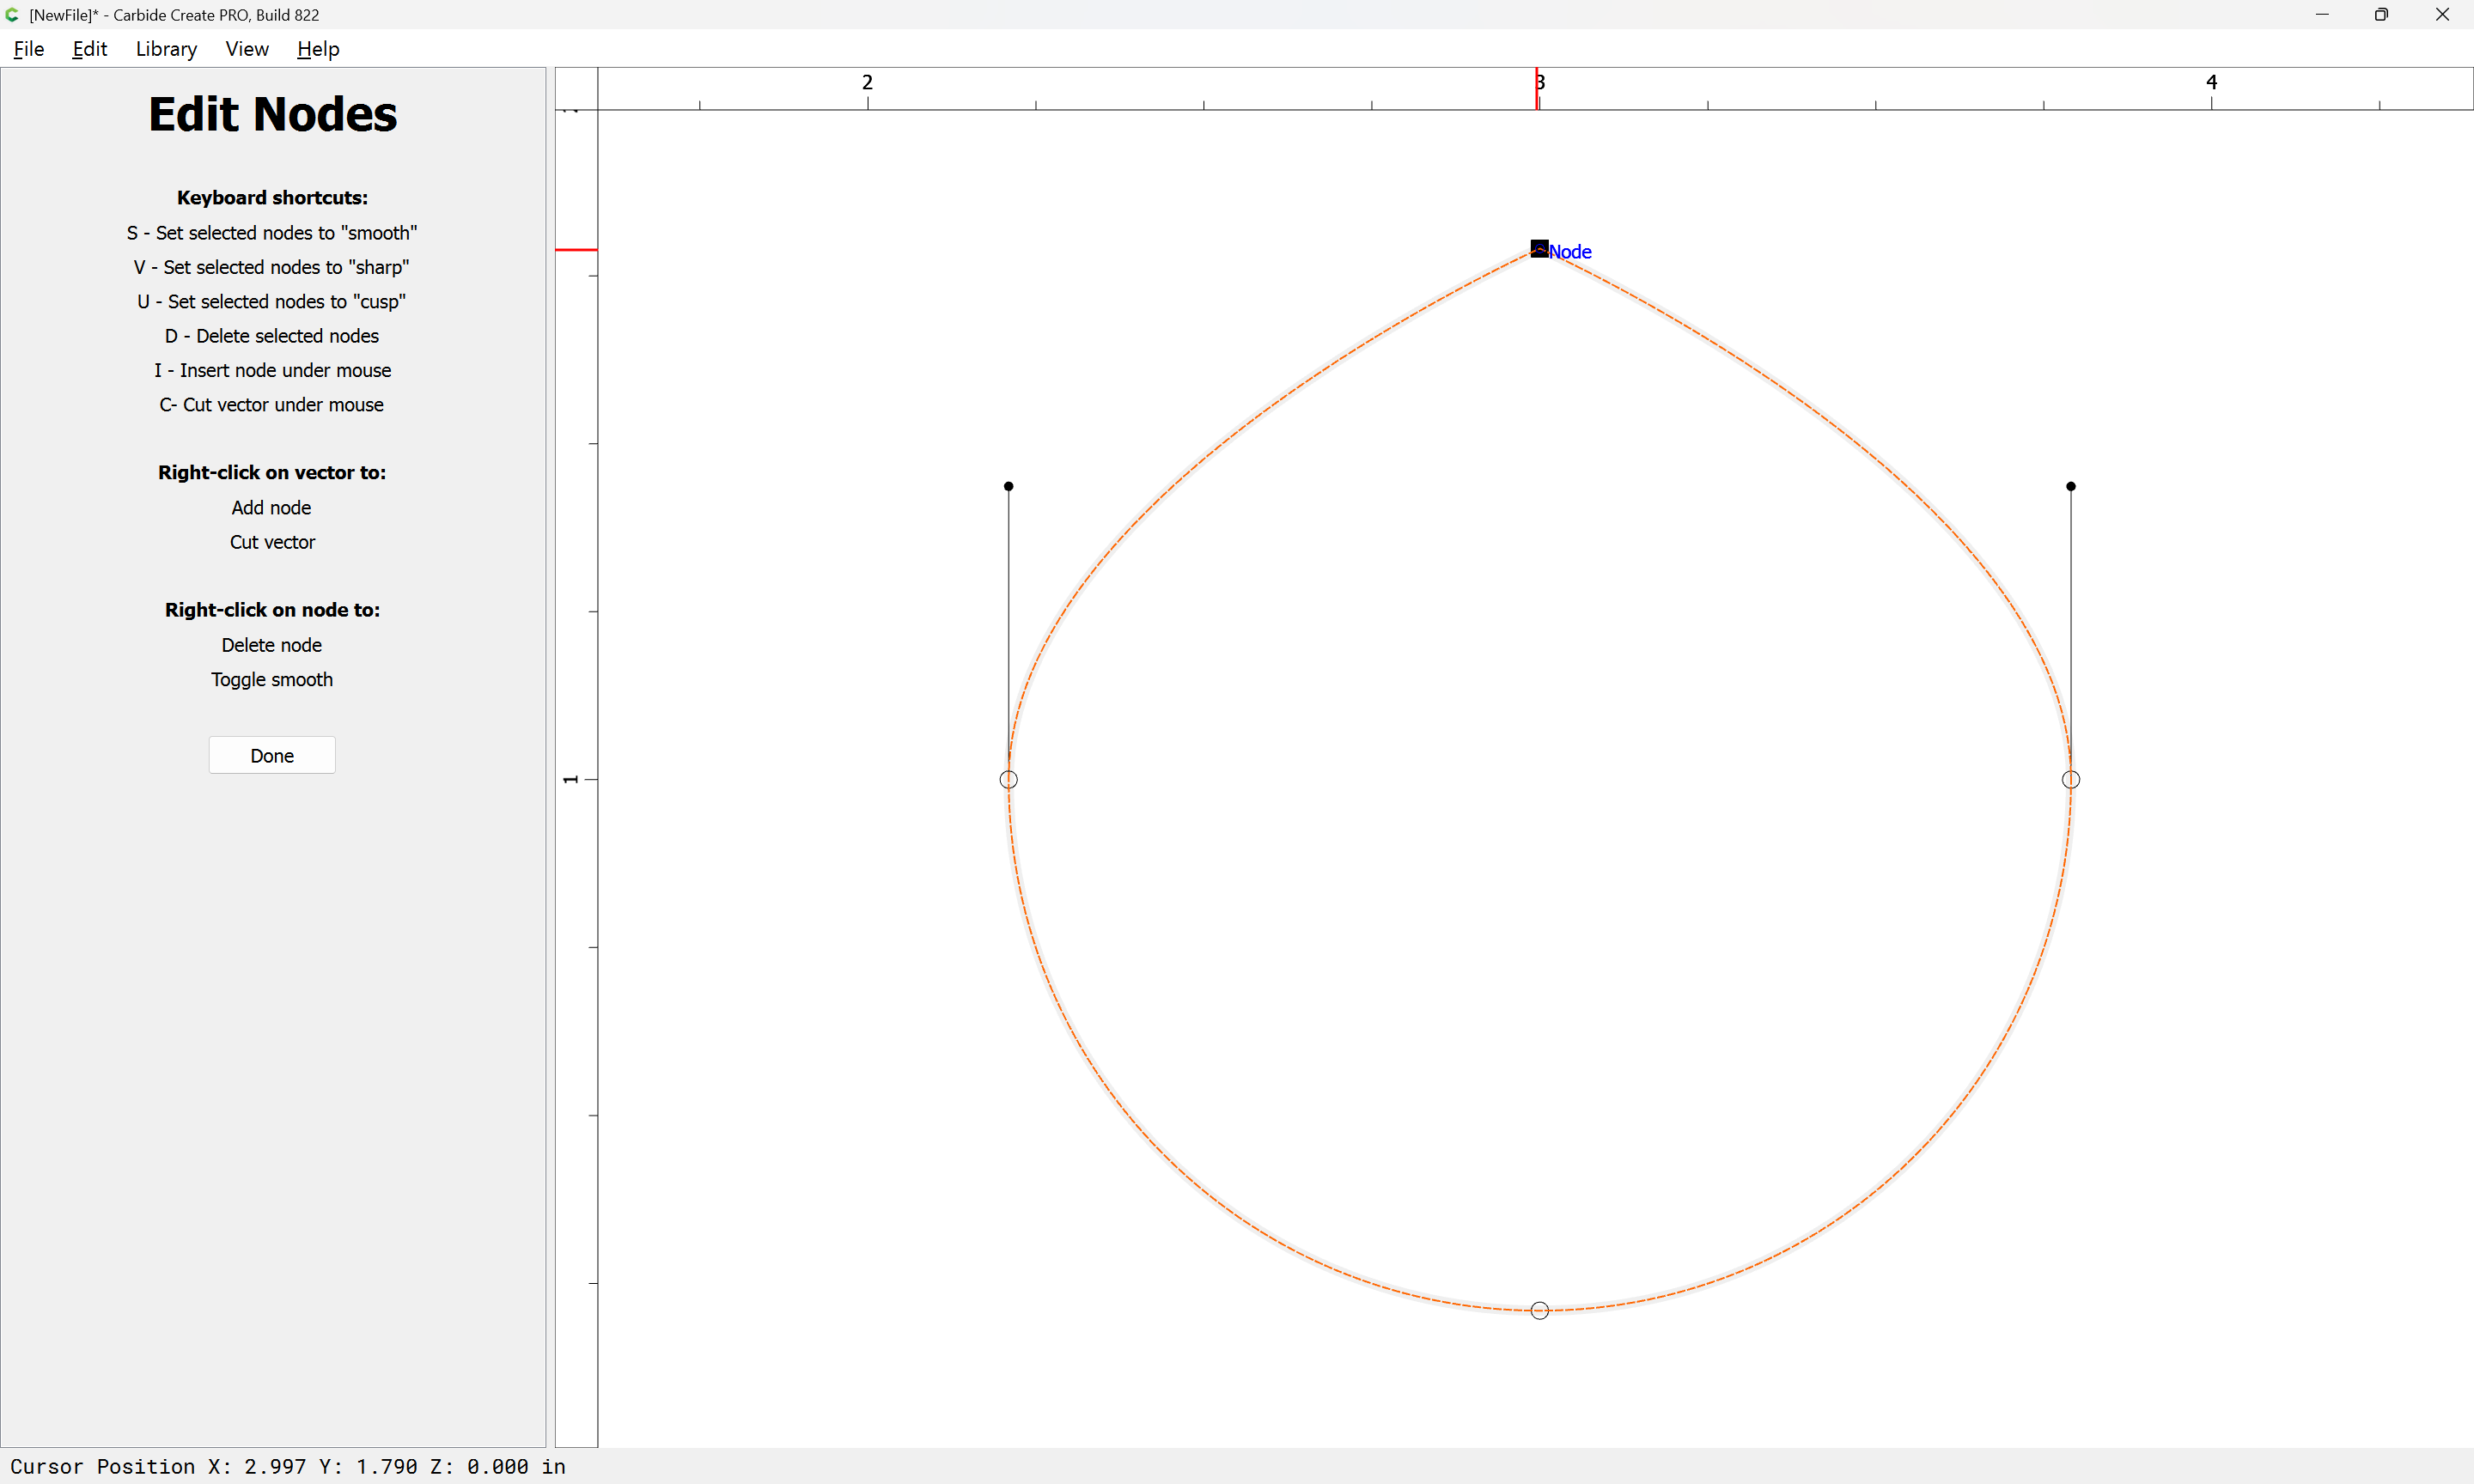Open the Edit menu
Image resolution: width=2474 pixels, height=1484 pixels.
coord(89,49)
